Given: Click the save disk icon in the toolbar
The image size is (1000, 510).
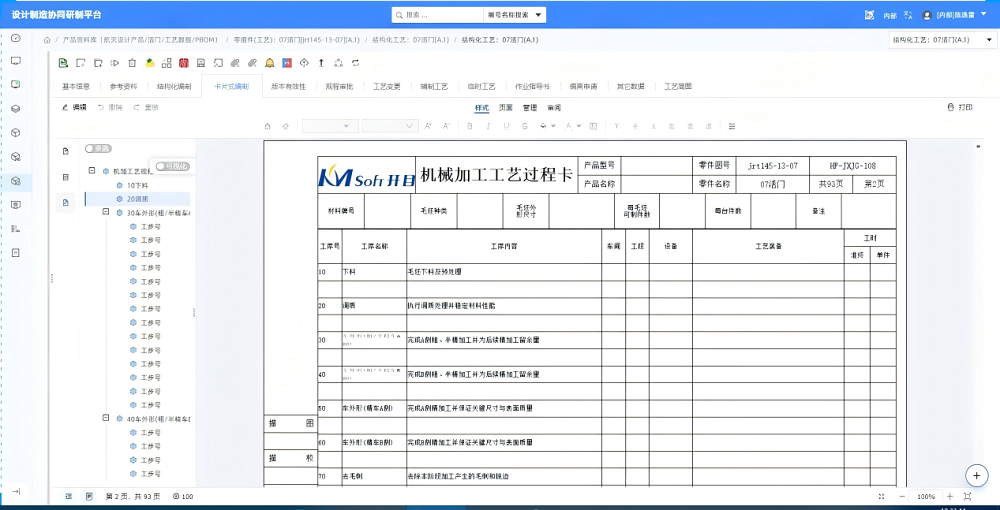Looking at the screenshot, I should pos(201,63).
